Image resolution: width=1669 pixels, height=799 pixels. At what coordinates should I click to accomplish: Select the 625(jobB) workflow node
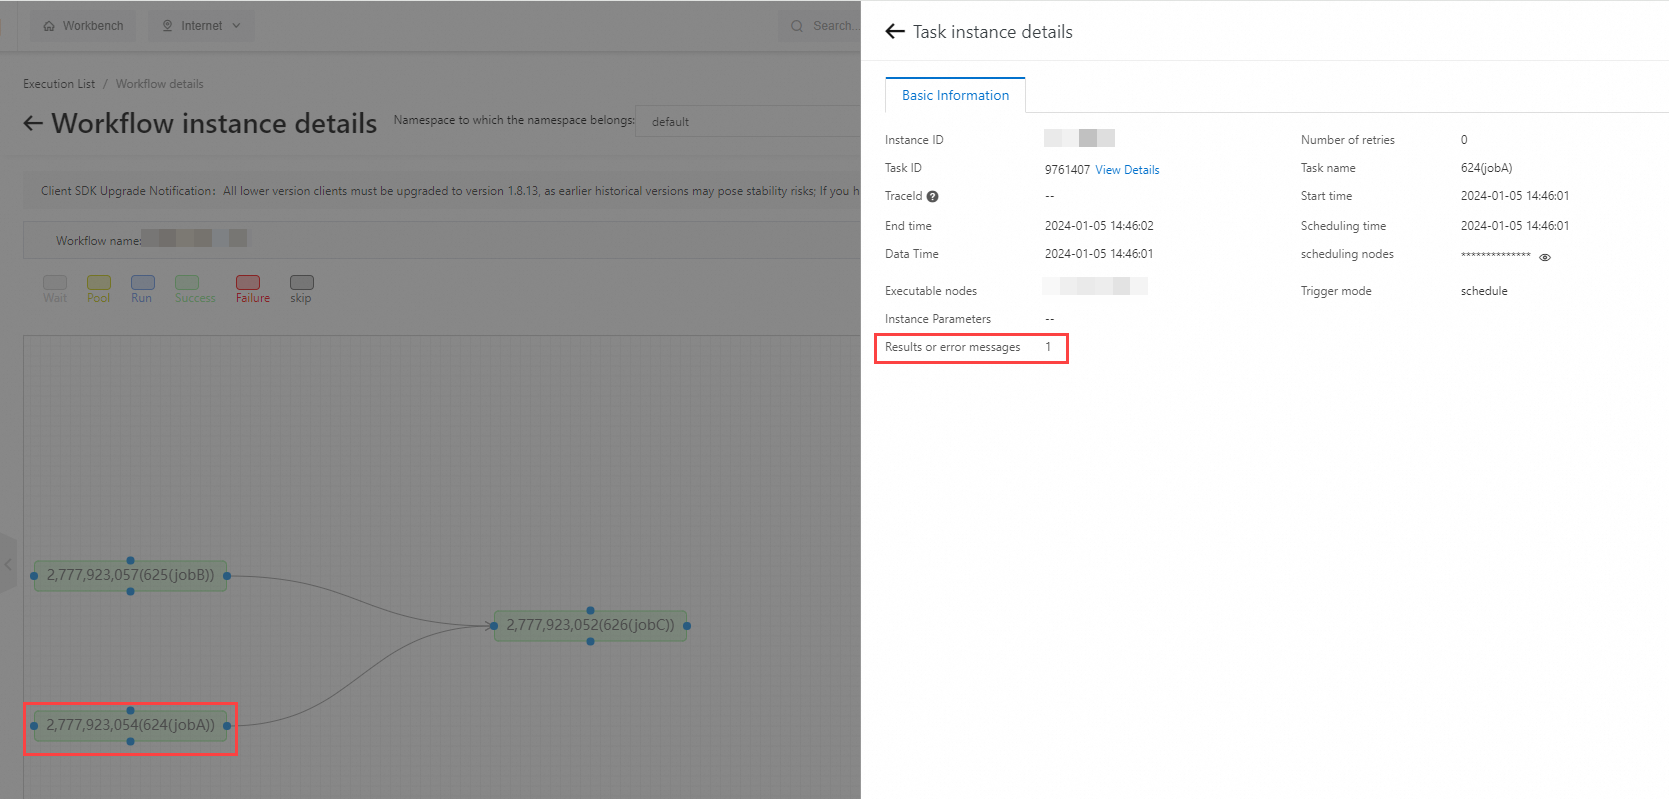(130, 575)
